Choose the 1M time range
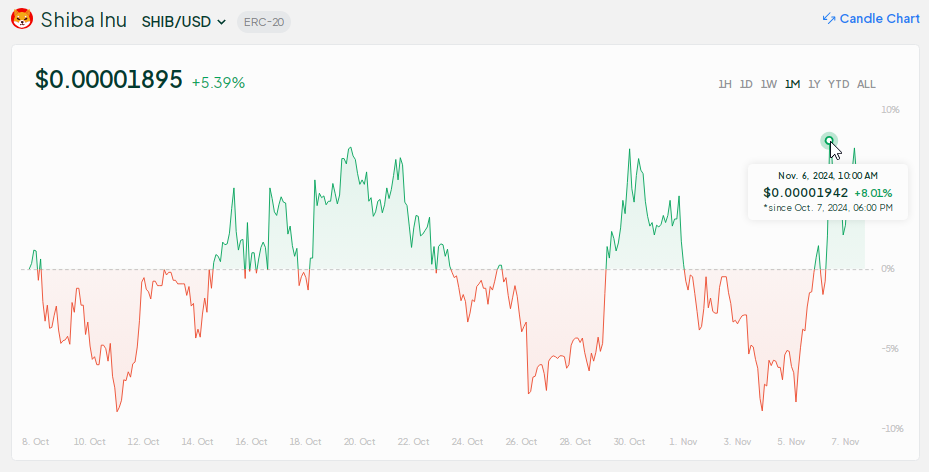This screenshot has width=929, height=472. coord(792,84)
